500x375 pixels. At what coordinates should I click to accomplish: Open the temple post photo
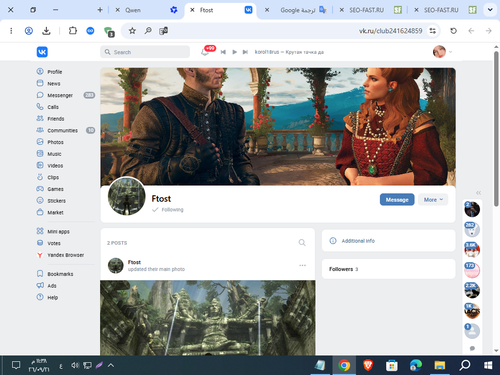(x=208, y=318)
